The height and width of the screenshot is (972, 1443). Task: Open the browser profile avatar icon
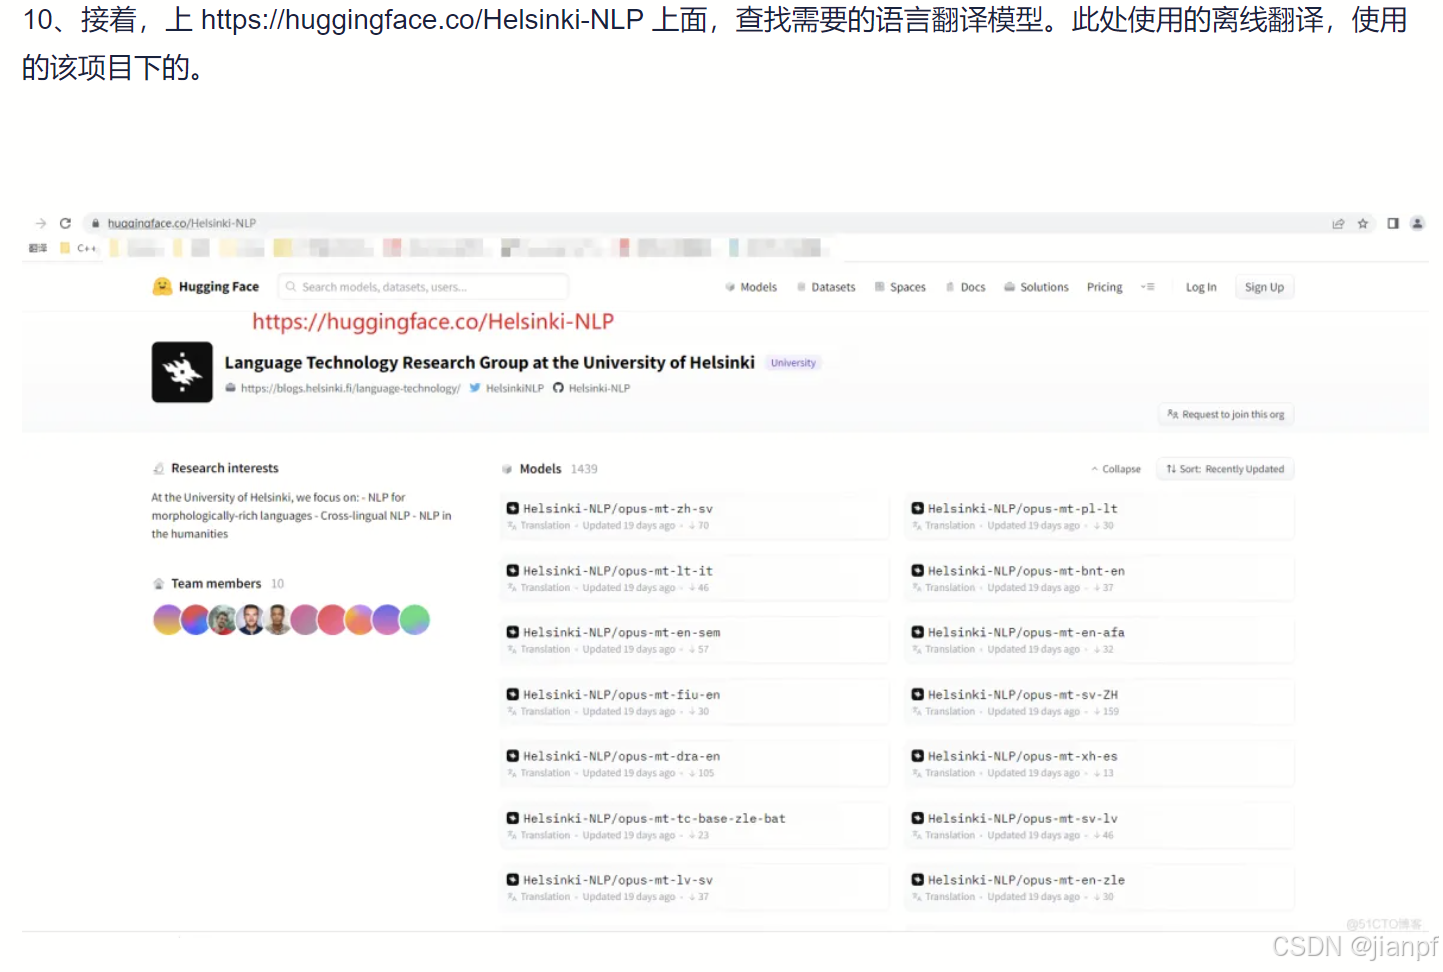coord(1417,224)
